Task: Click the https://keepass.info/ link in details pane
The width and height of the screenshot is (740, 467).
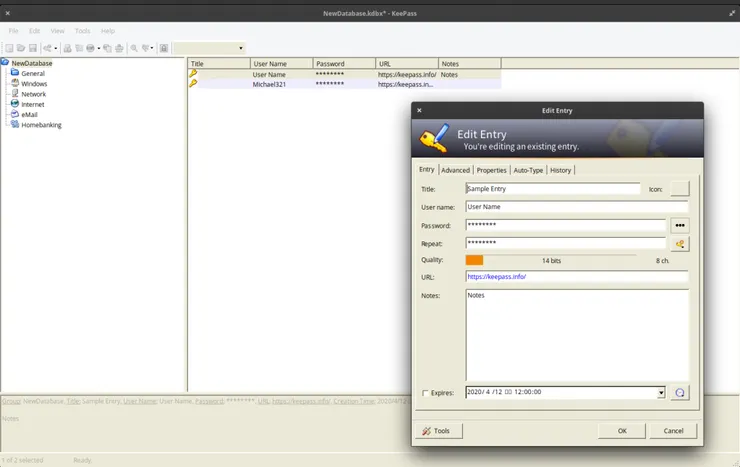Action: click(x=301, y=401)
